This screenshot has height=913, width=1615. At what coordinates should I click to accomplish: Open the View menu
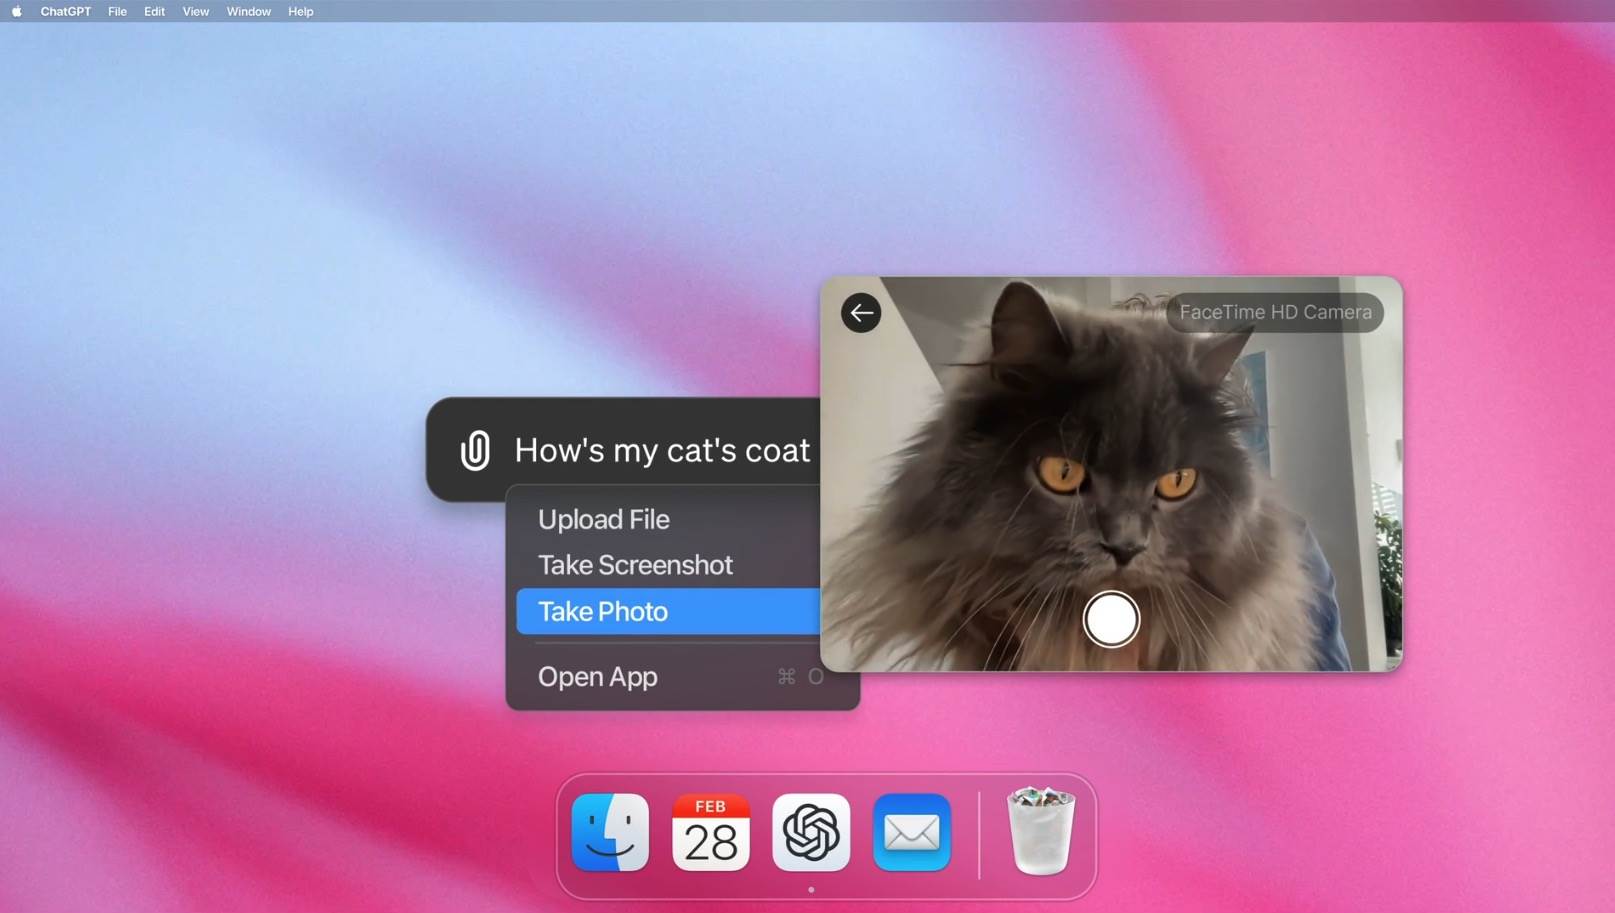(x=195, y=11)
